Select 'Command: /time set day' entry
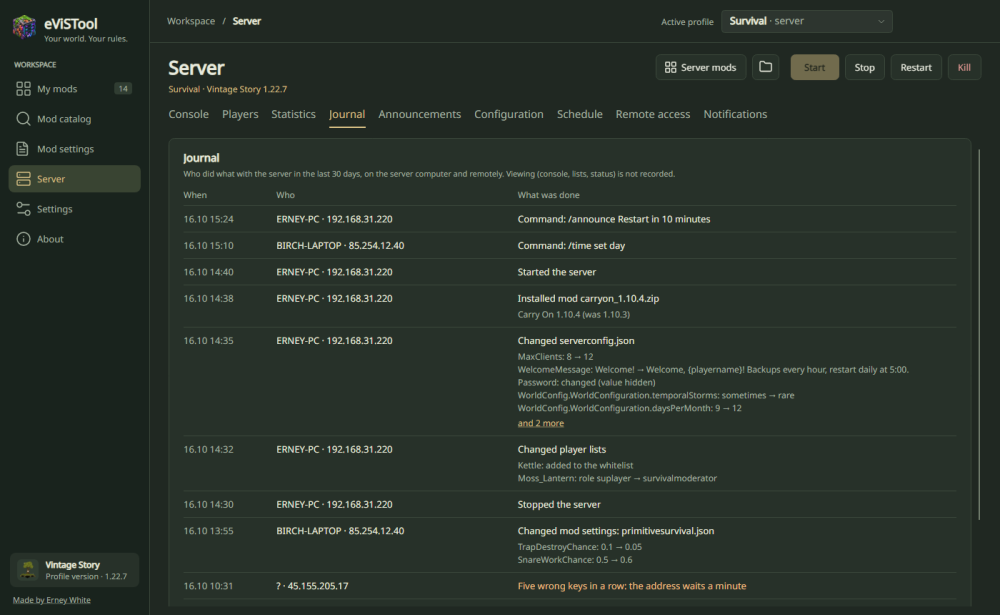 coord(571,246)
